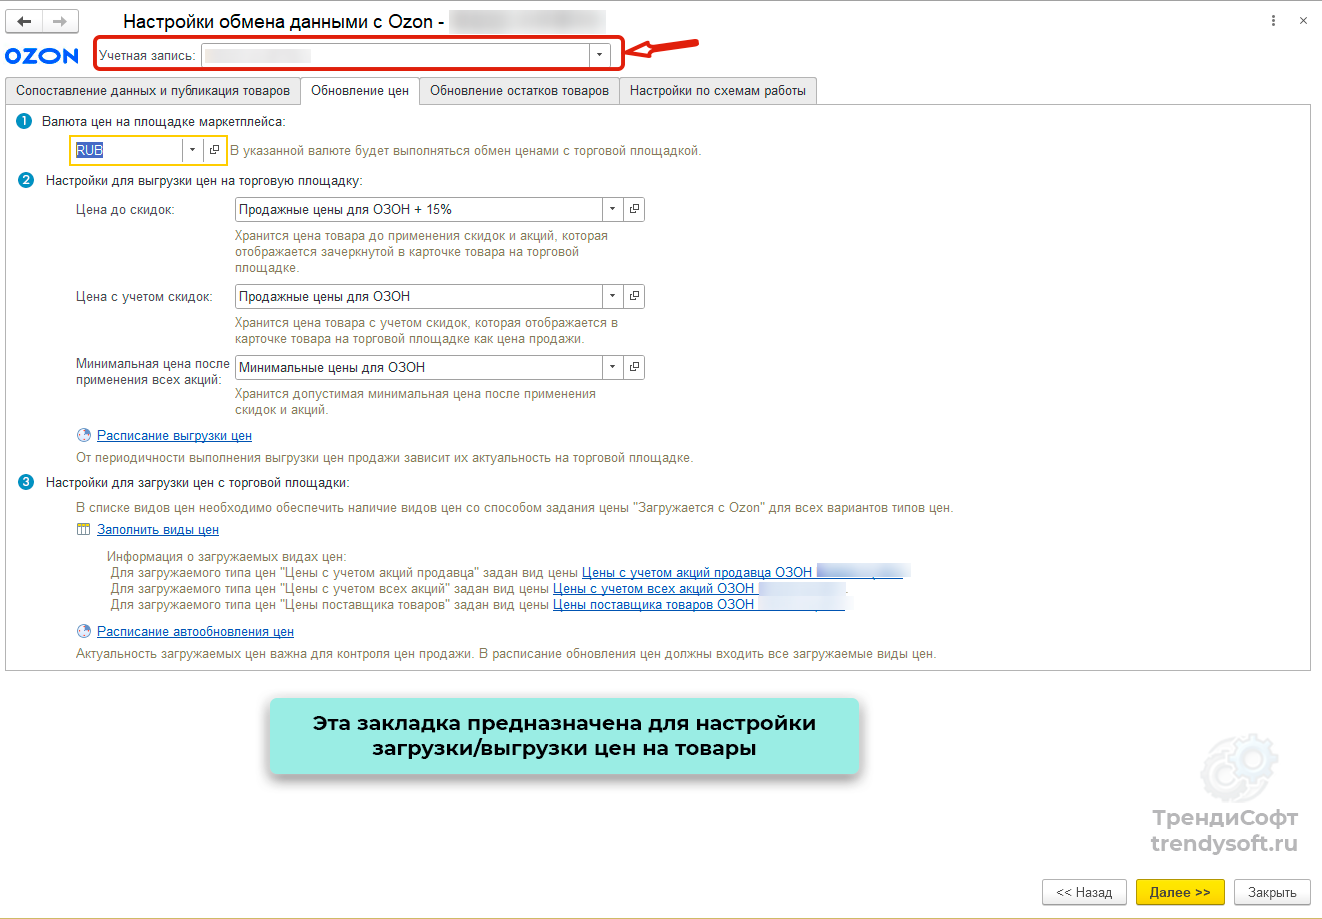Select the 'Обновление цен' tab
1322x919 pixels.
click(x=360, y=91)
